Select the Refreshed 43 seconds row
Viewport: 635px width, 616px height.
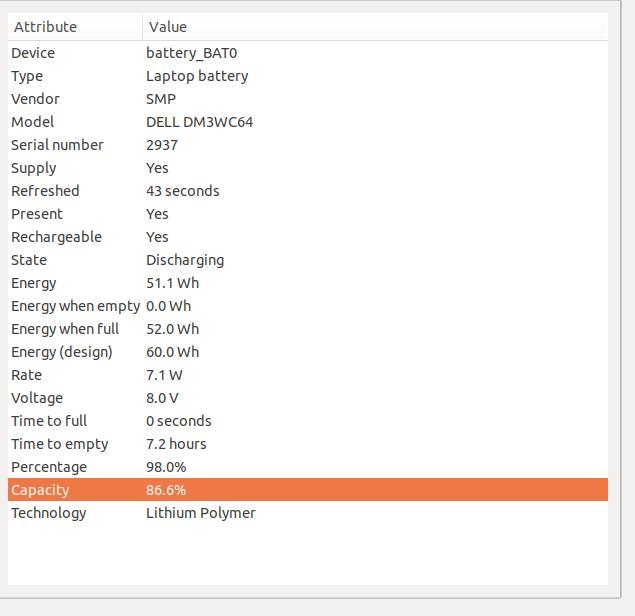[x=308, y=191]
